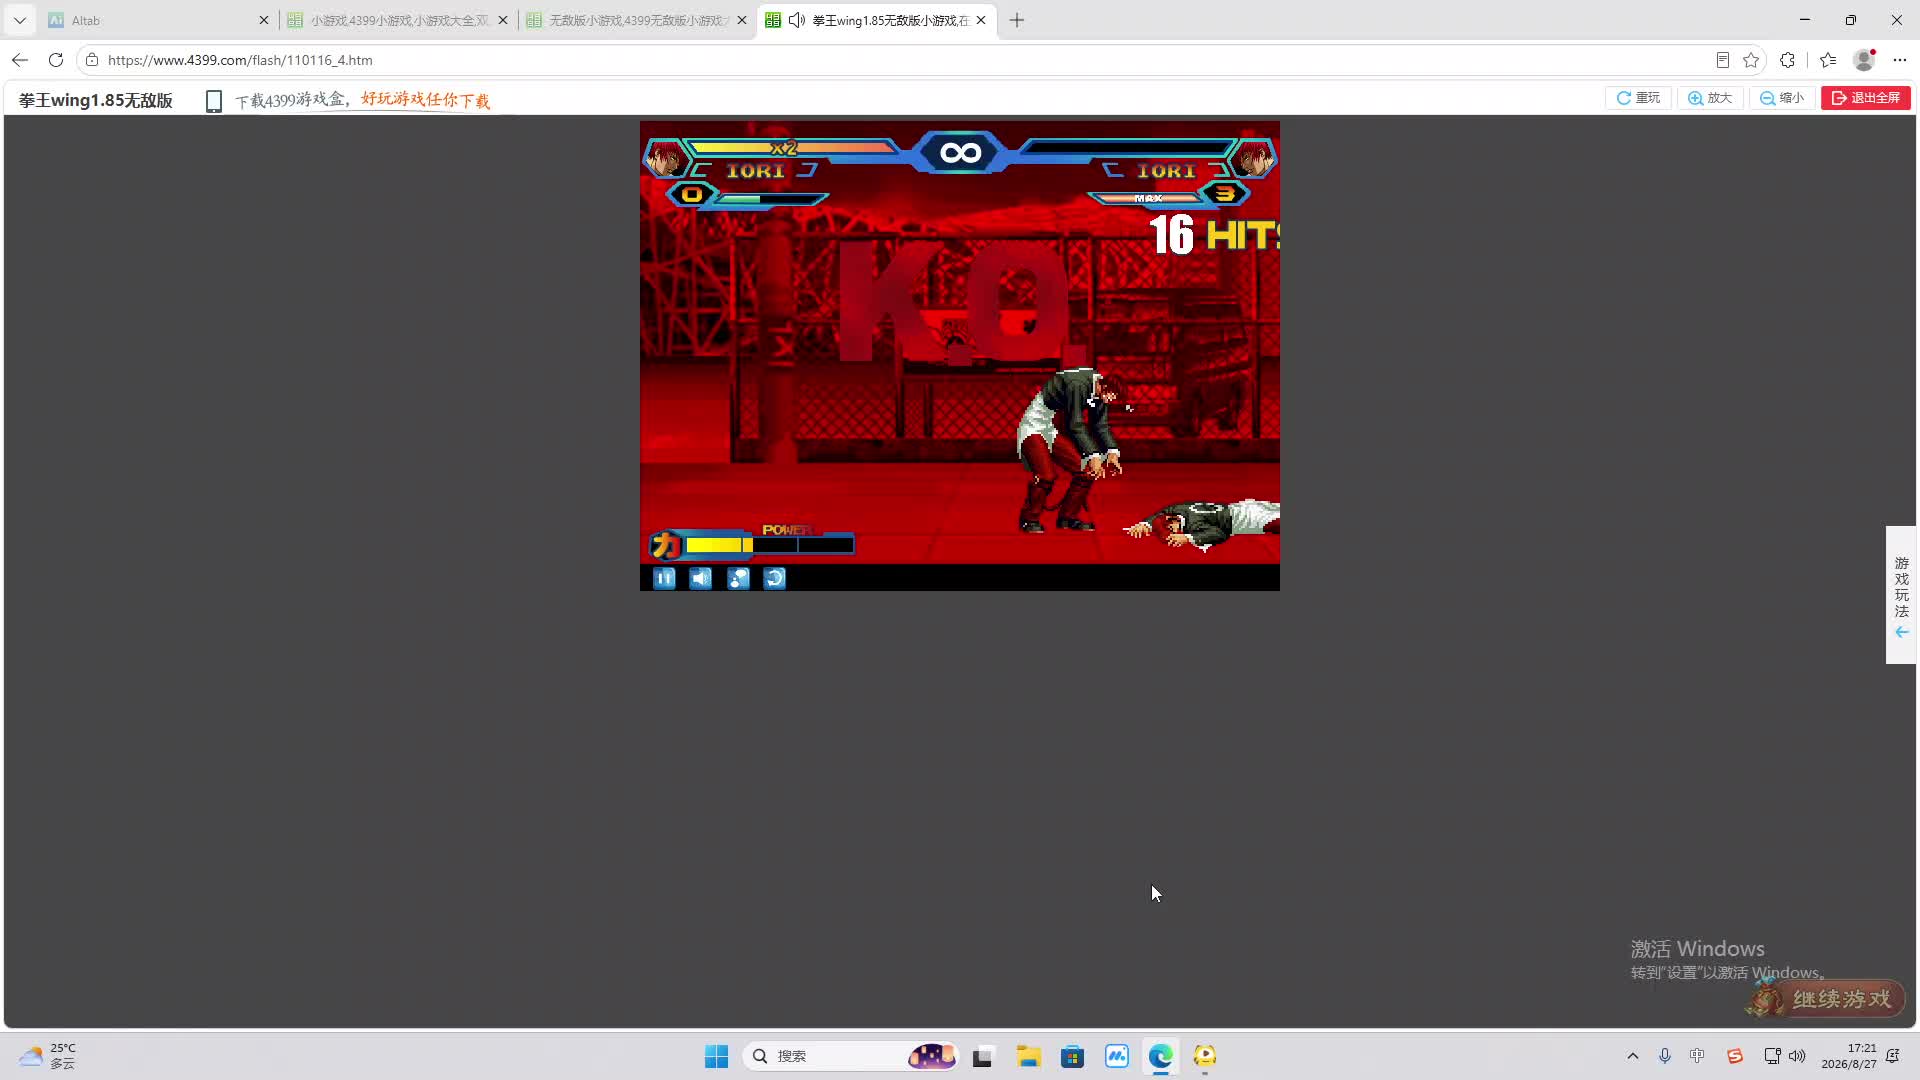The image size is (1920, 1080).
Task: Add this page to favorites star
Action: pos(1751,60)
